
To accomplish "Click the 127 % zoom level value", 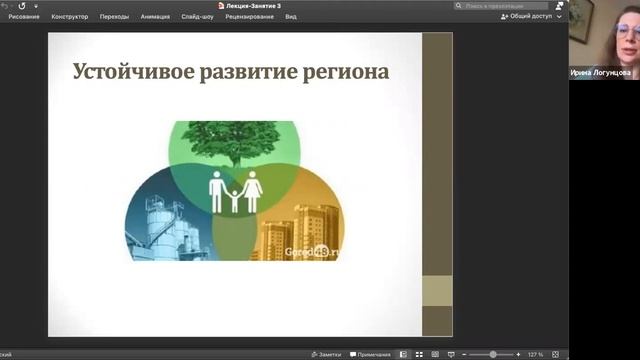I will [536, 355].
